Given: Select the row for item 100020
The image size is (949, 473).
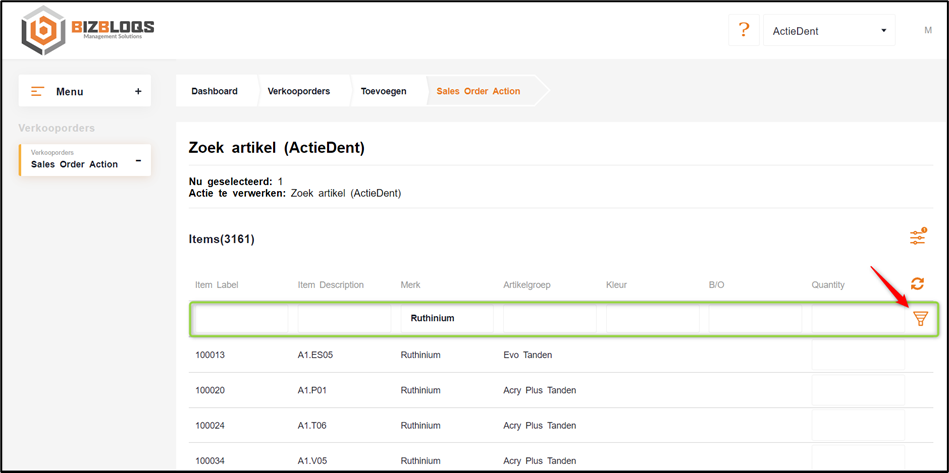Looking at the screenshot, I should [210, 390].
